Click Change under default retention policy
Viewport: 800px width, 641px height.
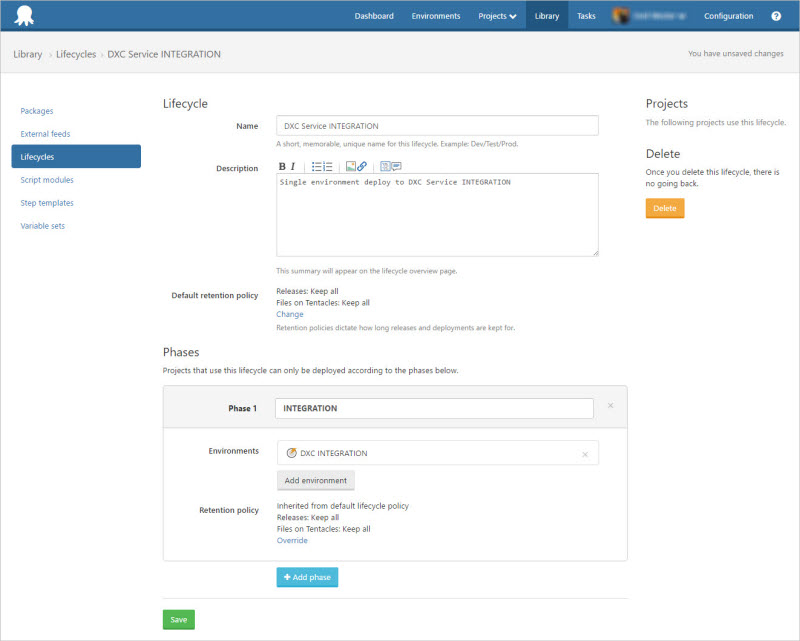tap(289, 314)
